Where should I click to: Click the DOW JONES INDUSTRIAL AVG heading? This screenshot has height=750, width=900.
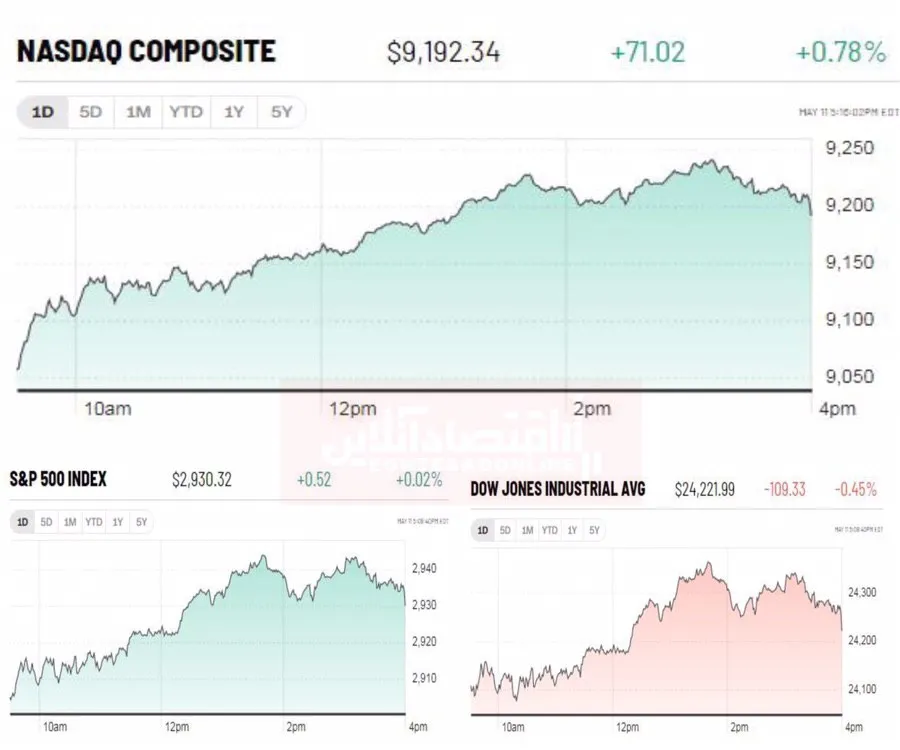pyautogui.click(x=558, y=489)
